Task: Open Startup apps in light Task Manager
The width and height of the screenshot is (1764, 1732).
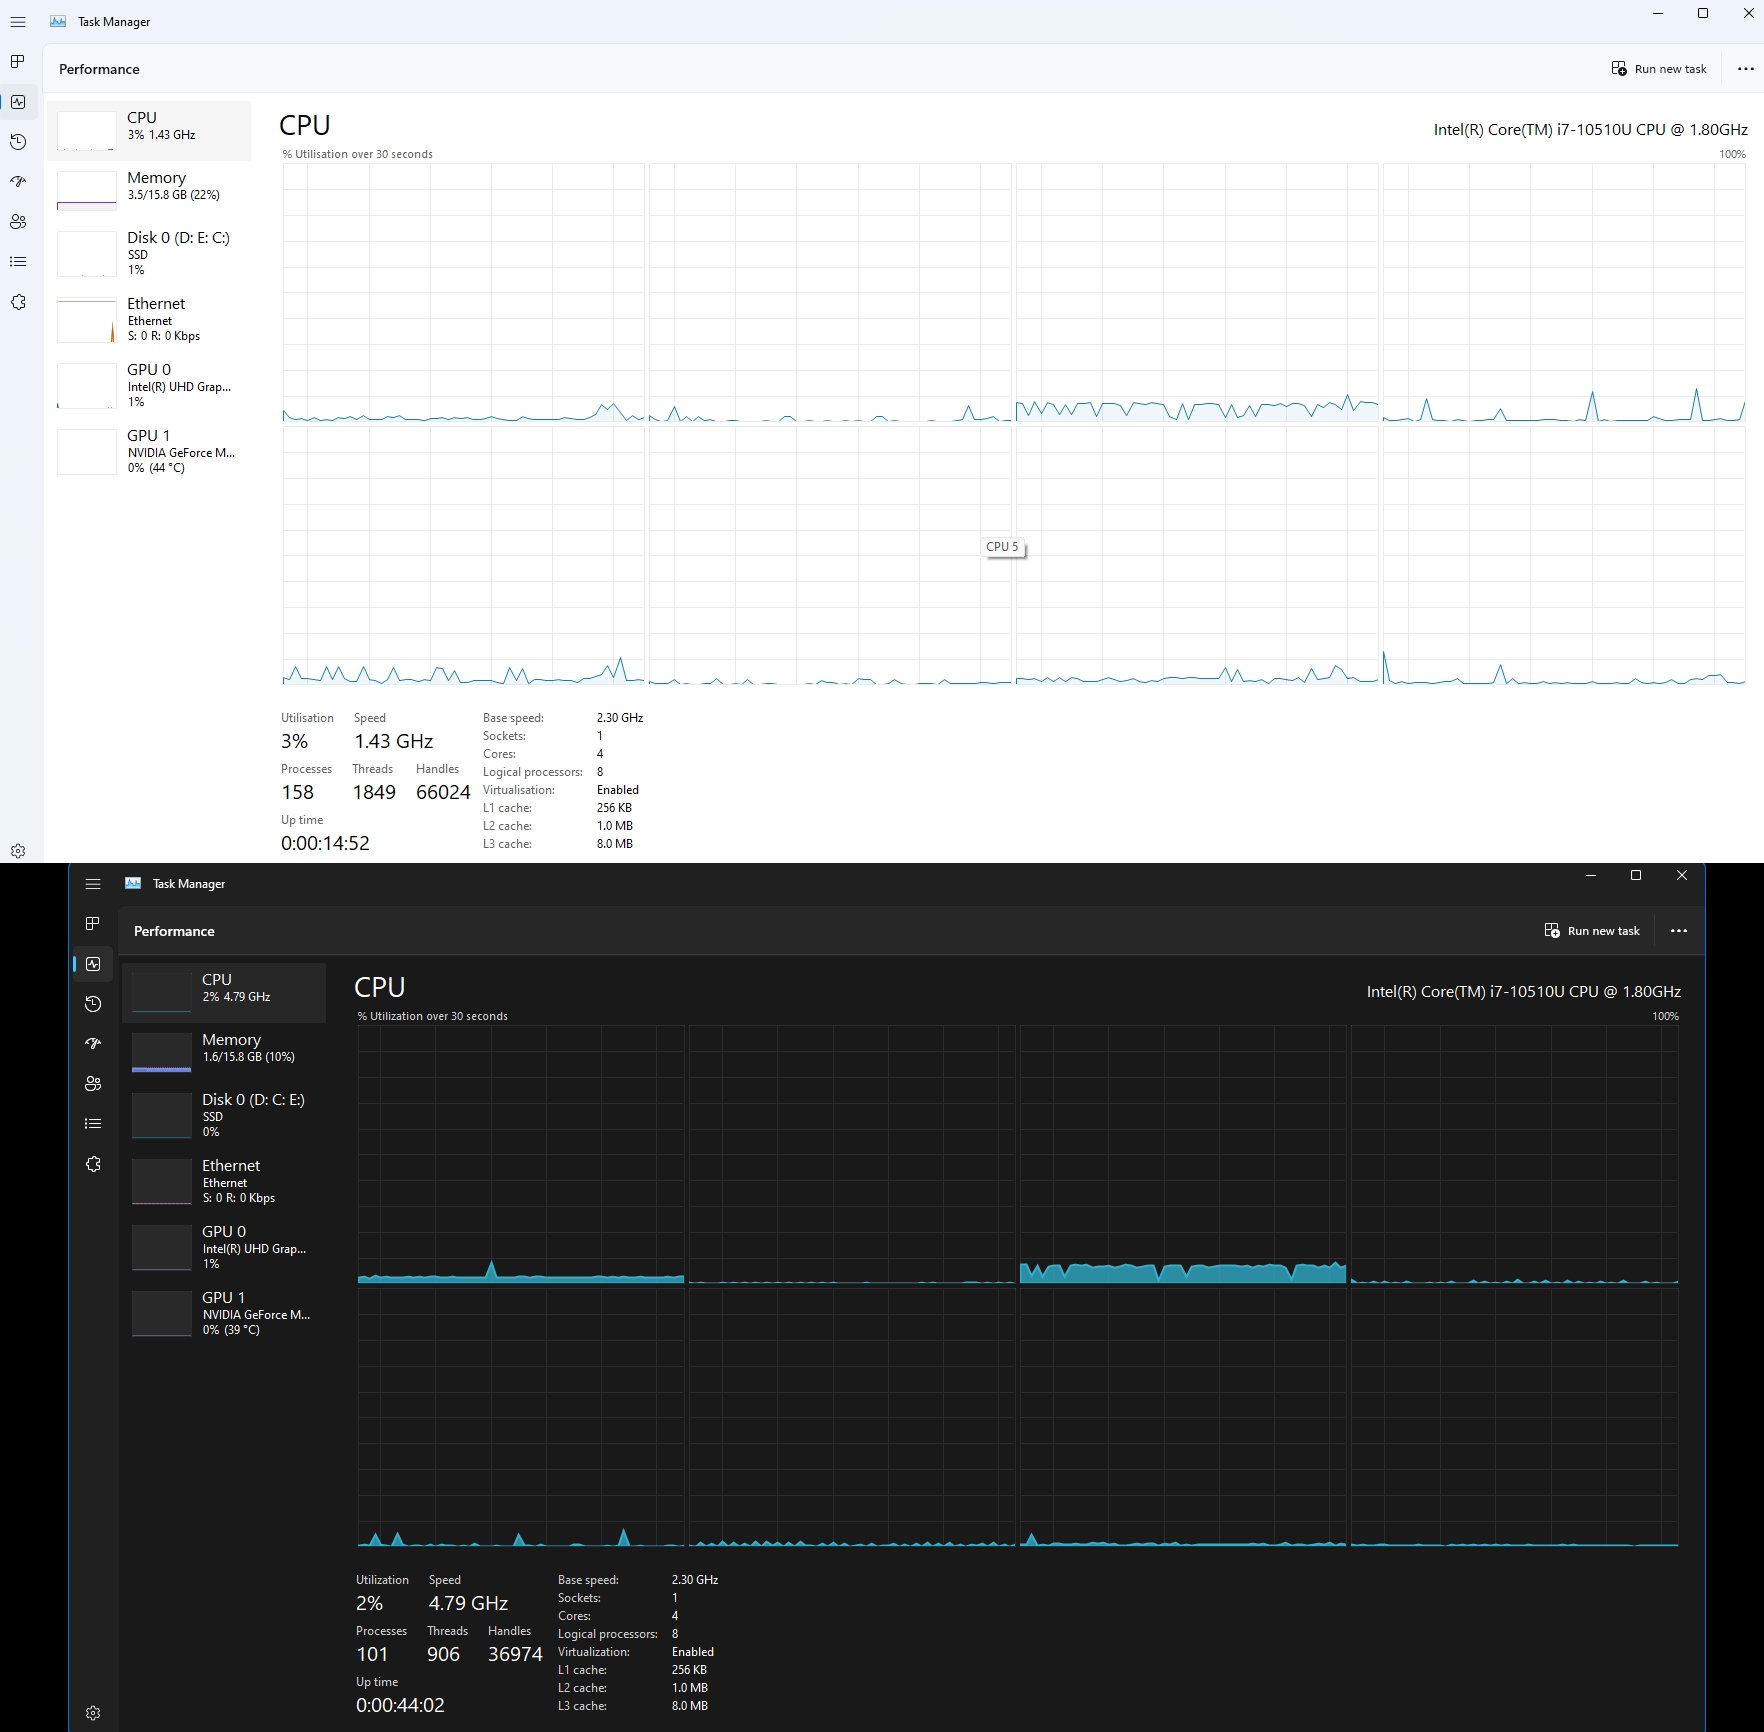Action: 18,182
